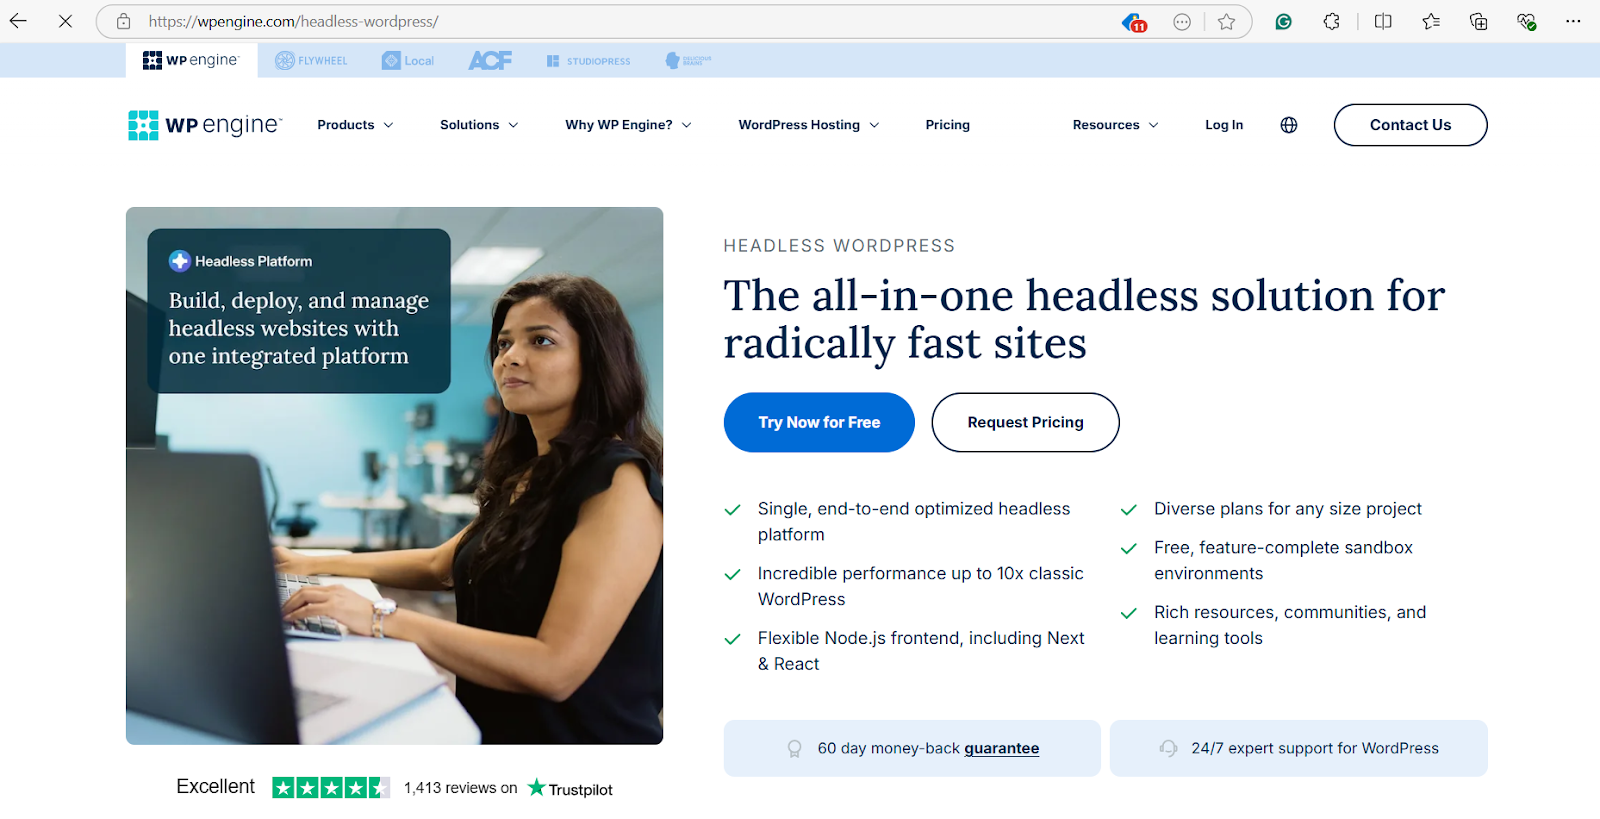Switch to Delicious Brains brand tab
This screenshot has width=1600, height=819.
tap(688, 61)
